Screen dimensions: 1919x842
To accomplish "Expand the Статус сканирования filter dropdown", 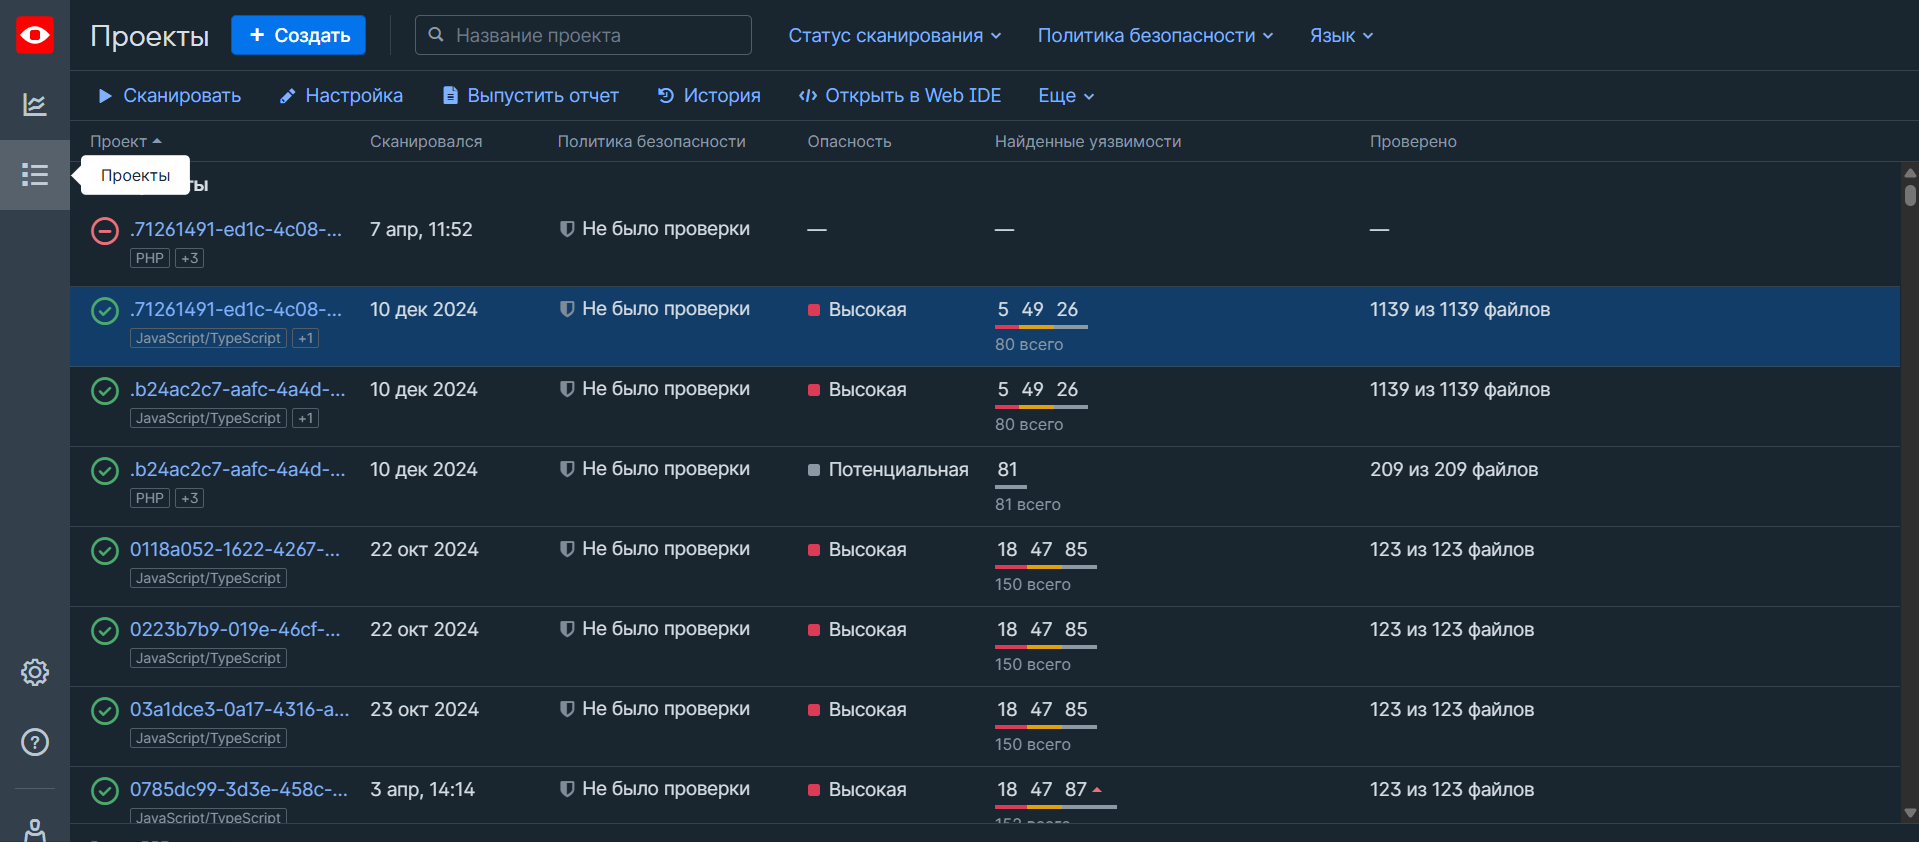I will [894, 36].
